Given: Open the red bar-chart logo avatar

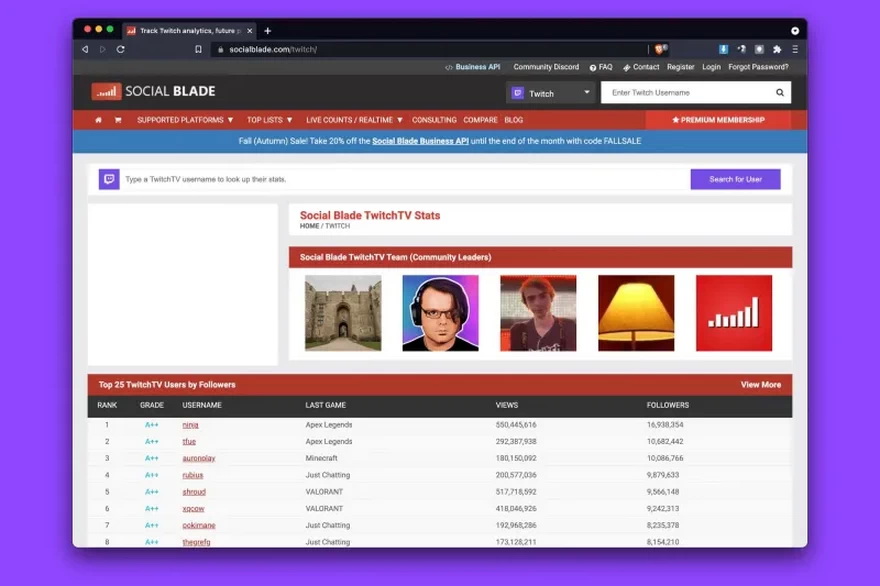Looking at the screenshot, I should tap(734, 313).
